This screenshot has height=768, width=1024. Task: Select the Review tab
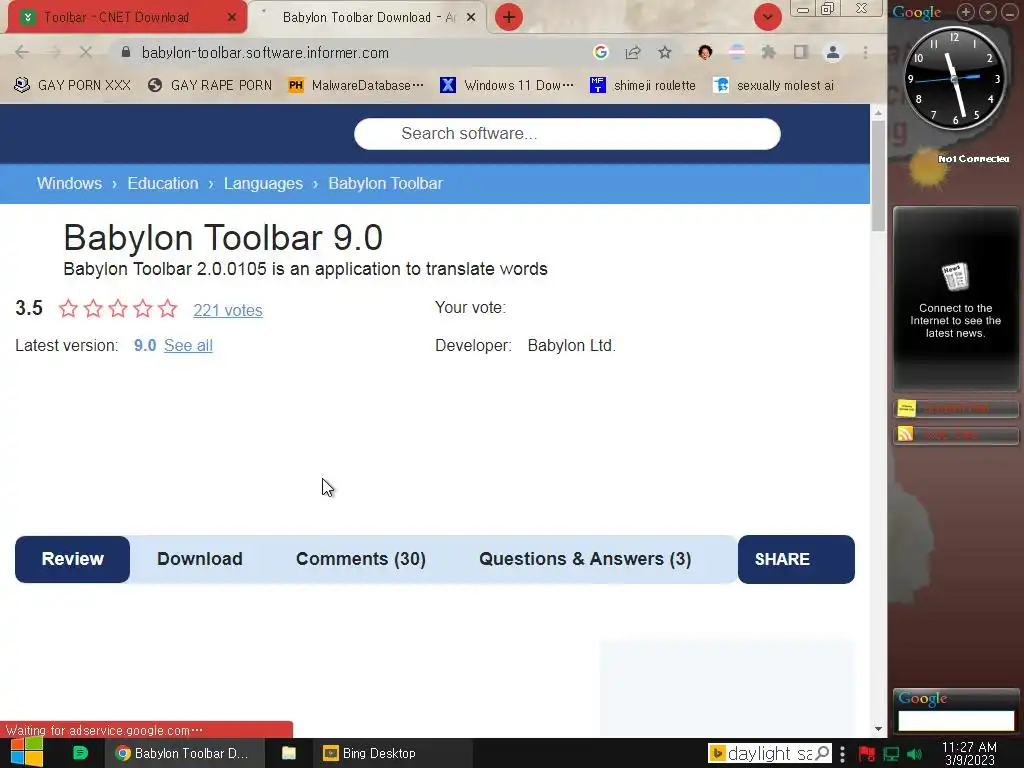click(72, 559)
